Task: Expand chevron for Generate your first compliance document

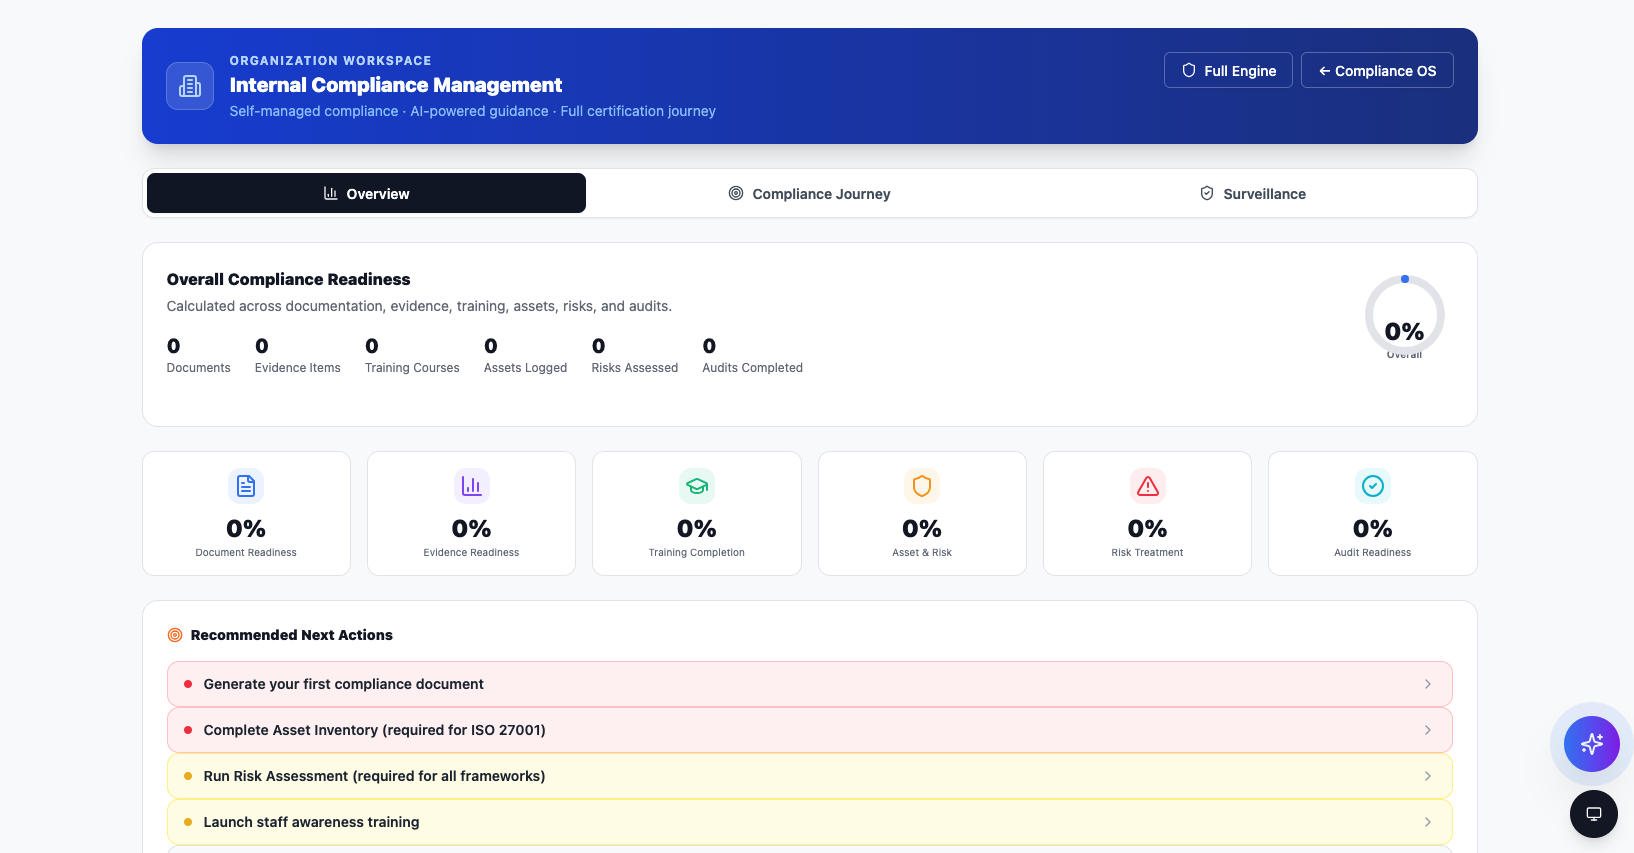Action: click(x=1428, y=684)
